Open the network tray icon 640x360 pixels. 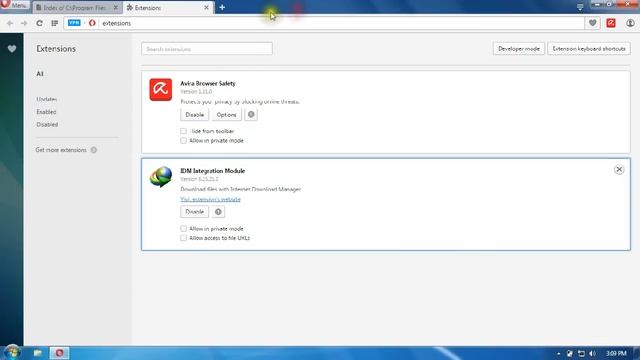[x=581, y=353]
